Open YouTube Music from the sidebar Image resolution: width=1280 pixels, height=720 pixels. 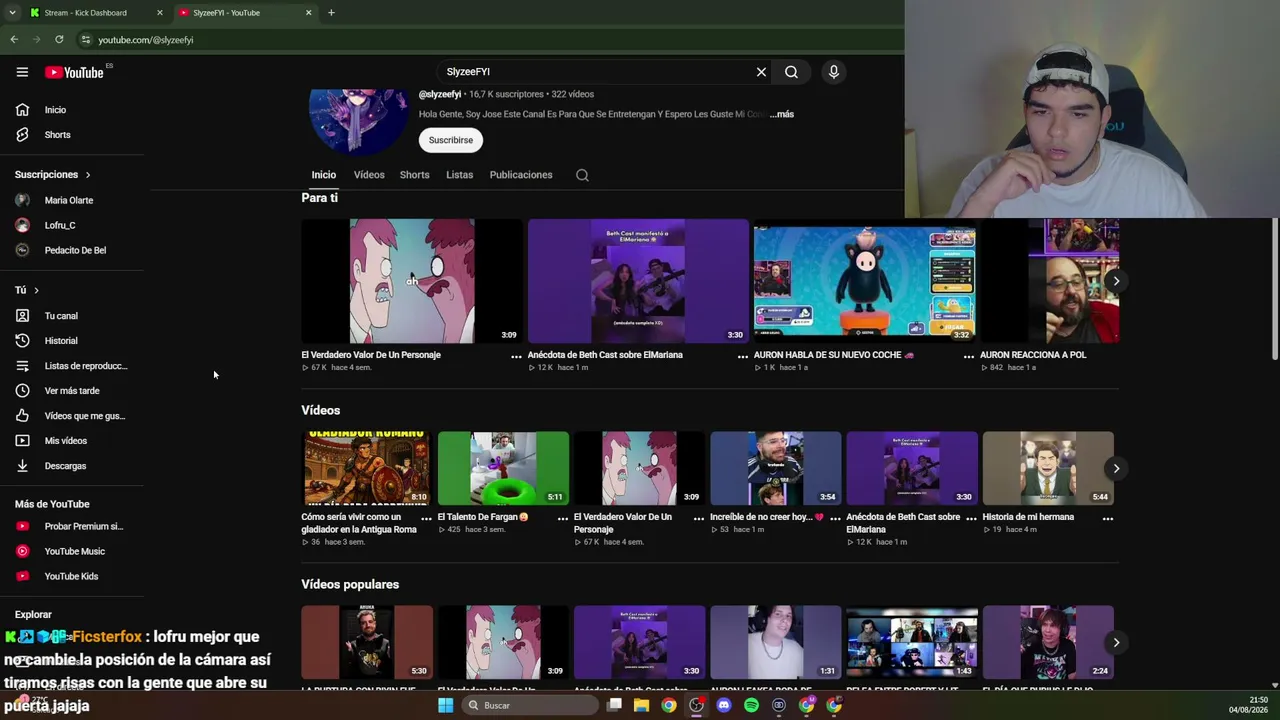[72, 551]
